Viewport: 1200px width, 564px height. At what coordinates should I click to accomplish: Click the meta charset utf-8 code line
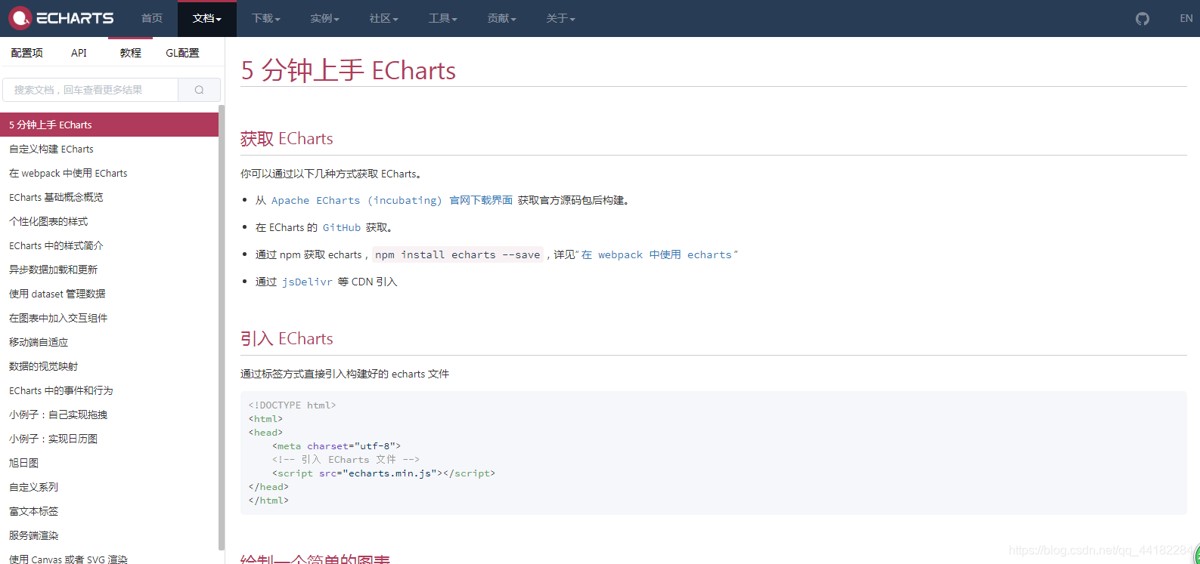pyautogui.click(x=336, y=446)
